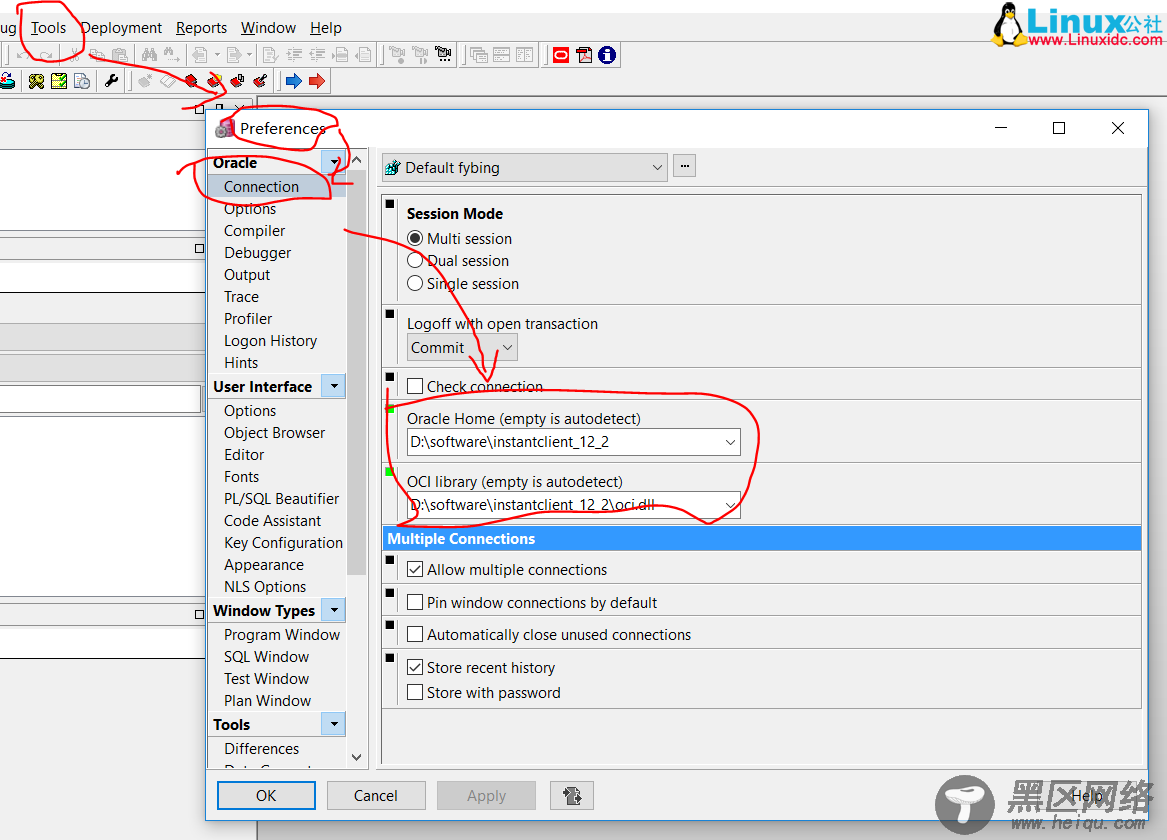Image resolution: width=1167 pixels, height=840 pixels.
Task: Select the Multi session radio button
Action: click(x=415, y=238)
